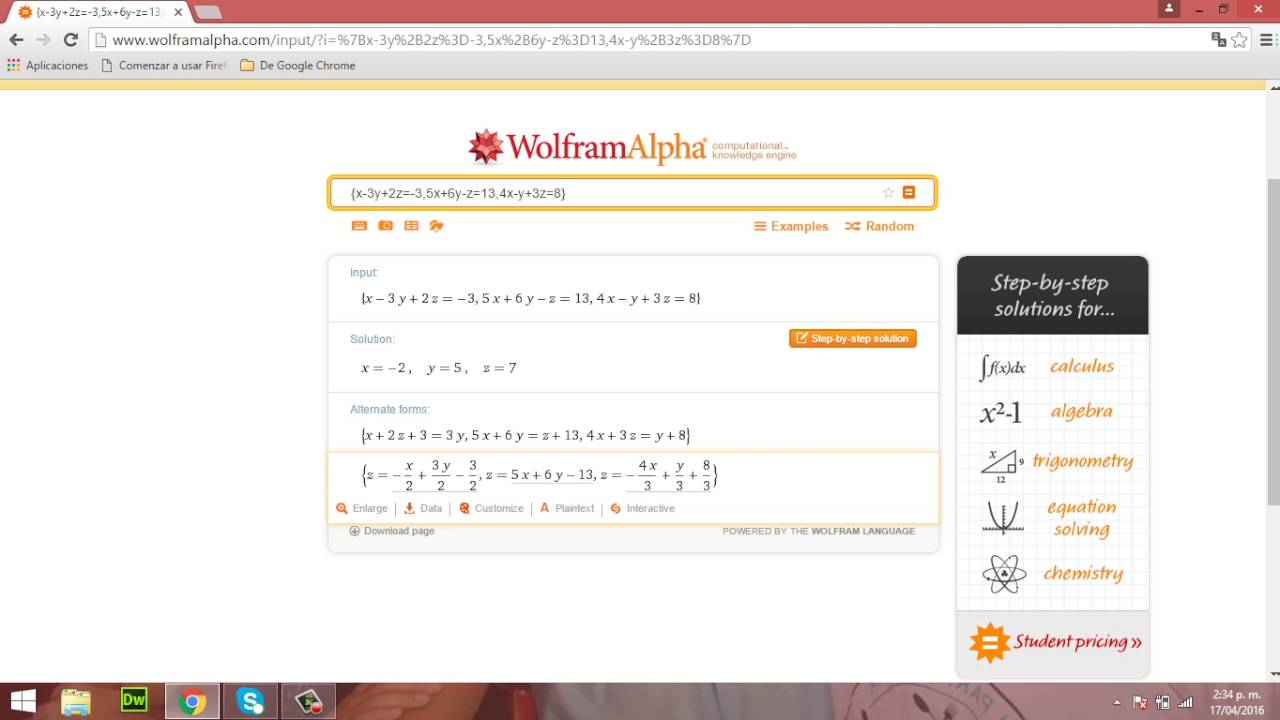Bookmark this page with the star icon
Viewport: 1280px width, 720px height.
pyautogui.click(x=1239, y=40)
